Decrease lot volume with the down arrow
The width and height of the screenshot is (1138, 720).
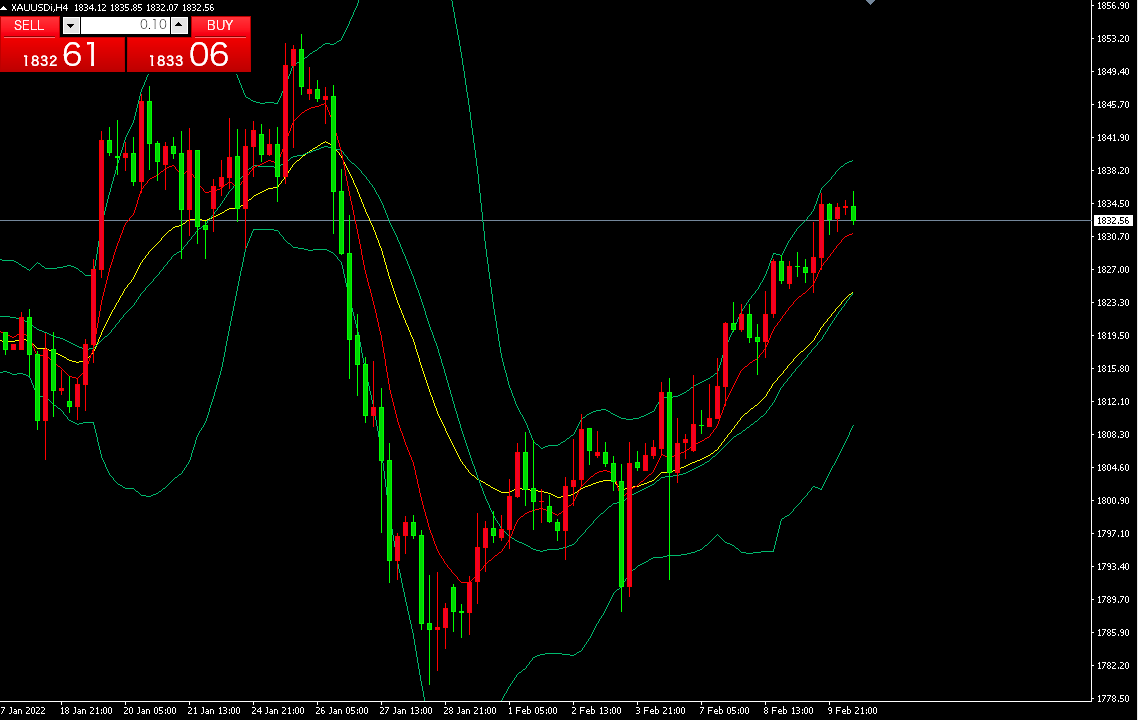tap(70, 25)
